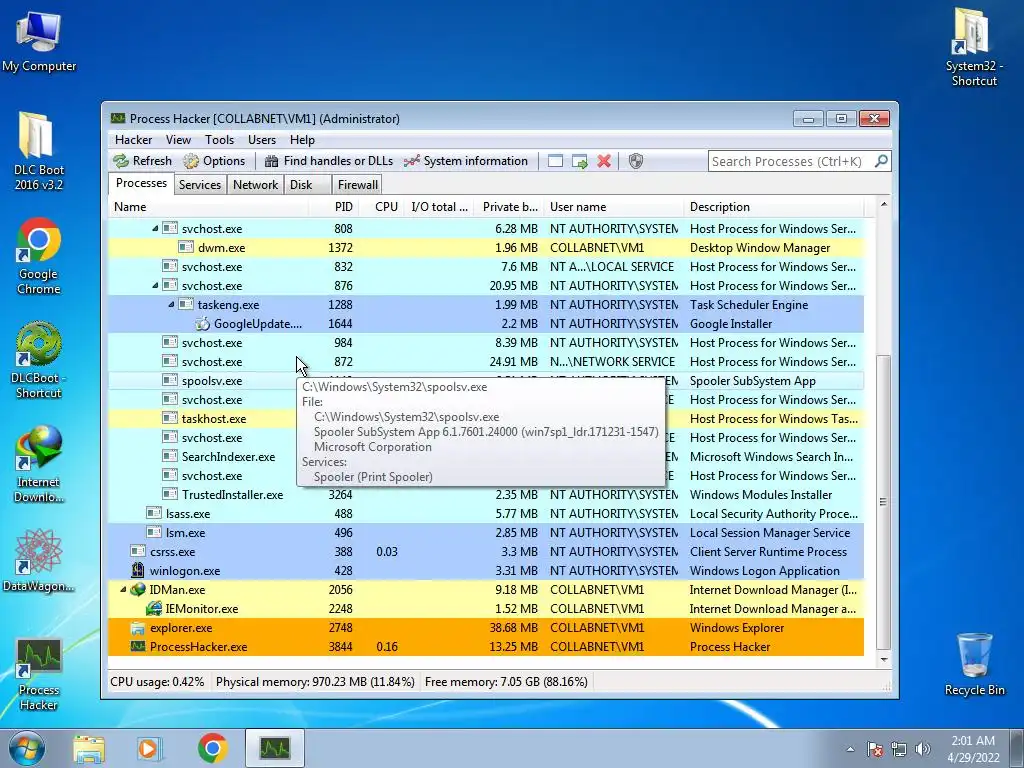Select DLCBoot - Shortcut desktop icon
The height and width of the screenshot is (768, 1024).
[x=39, y=360]
